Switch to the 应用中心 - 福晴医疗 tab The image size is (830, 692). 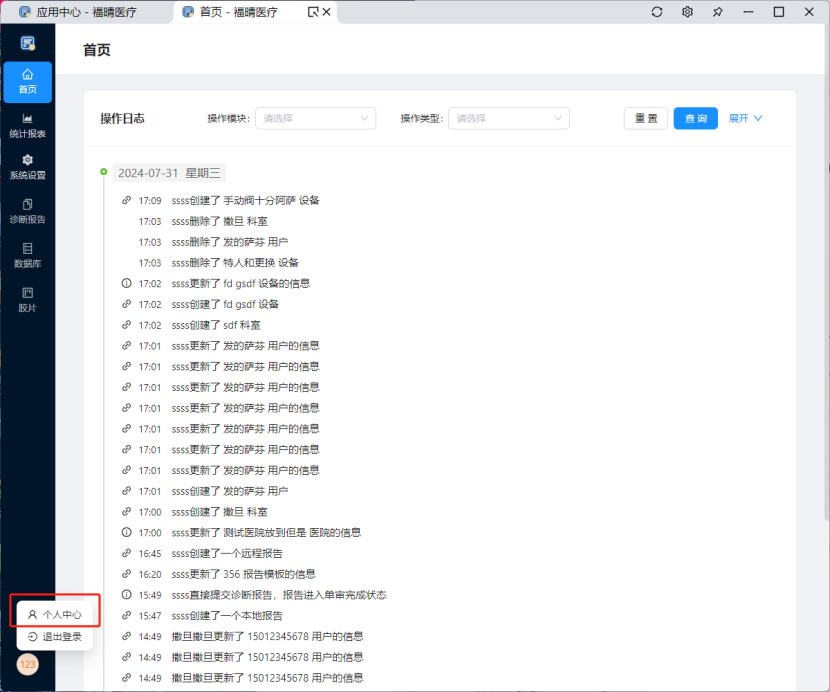(86, 12)
